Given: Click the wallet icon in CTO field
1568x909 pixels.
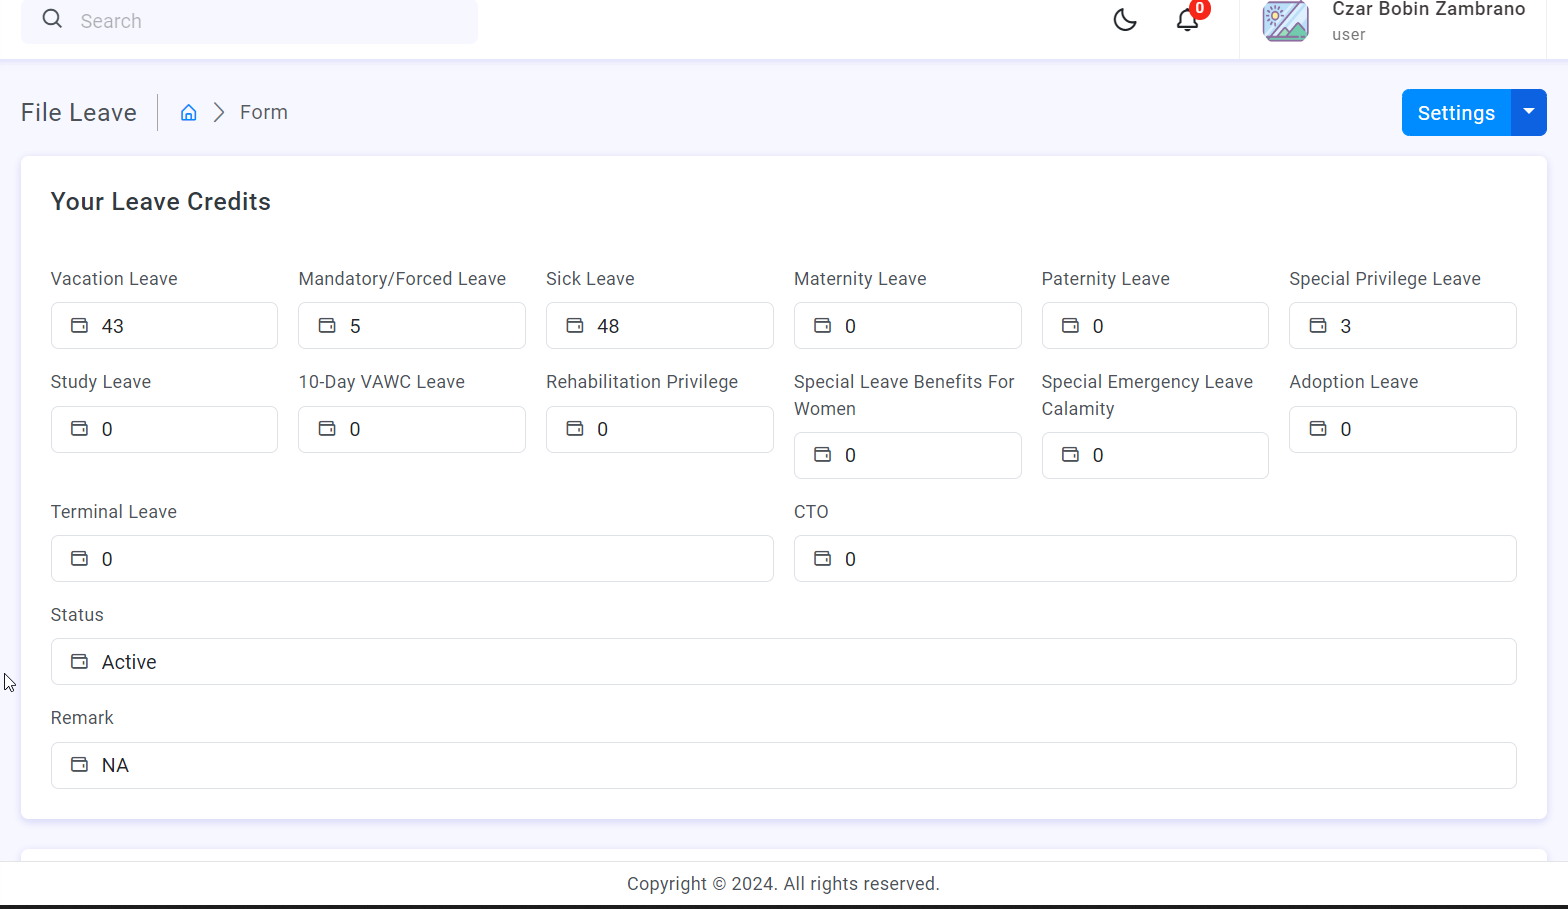Looking at the screenshot, I should pos(822,558).
